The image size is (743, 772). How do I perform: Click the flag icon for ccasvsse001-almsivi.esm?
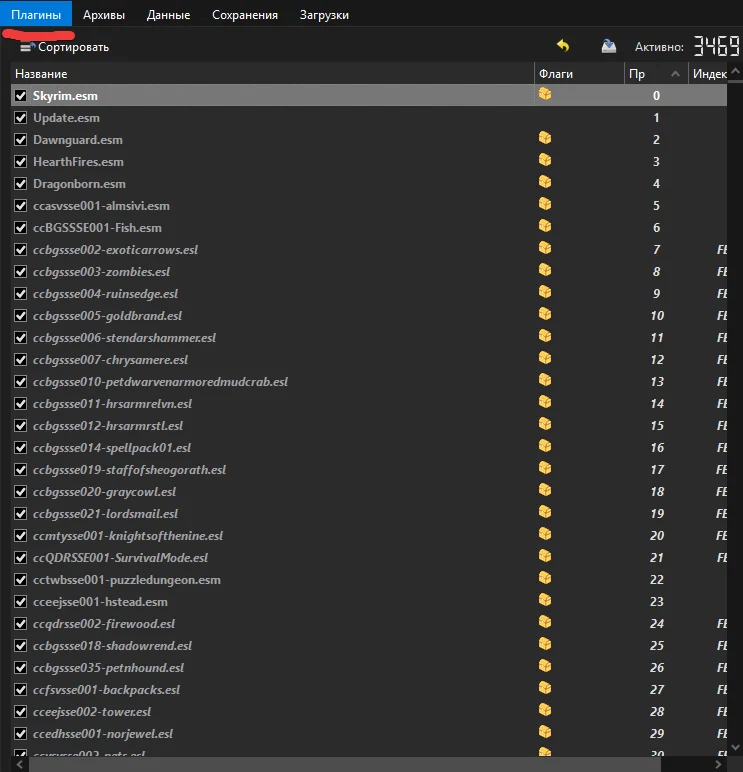545,204
